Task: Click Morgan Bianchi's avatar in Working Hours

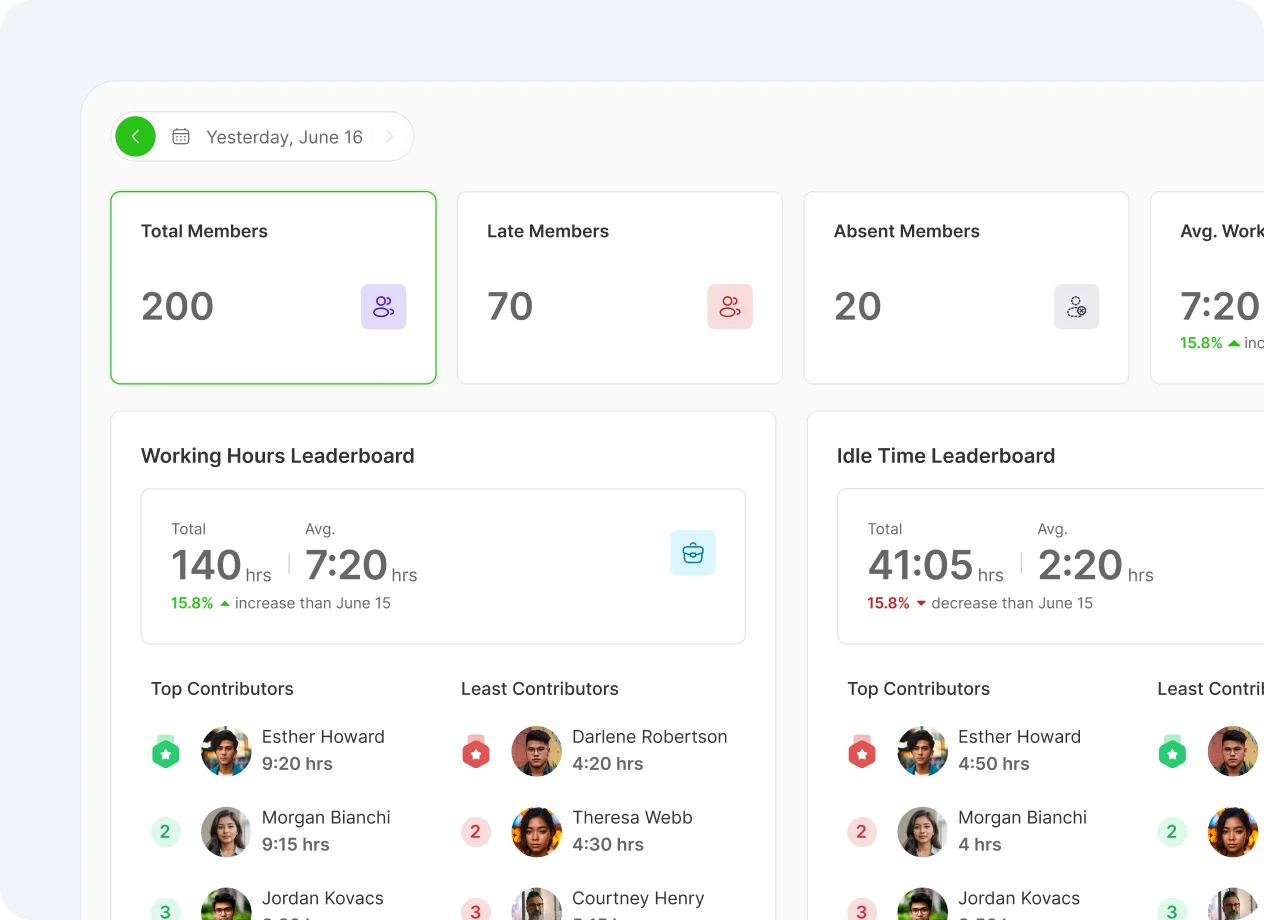Action: [x=226, y=831]
